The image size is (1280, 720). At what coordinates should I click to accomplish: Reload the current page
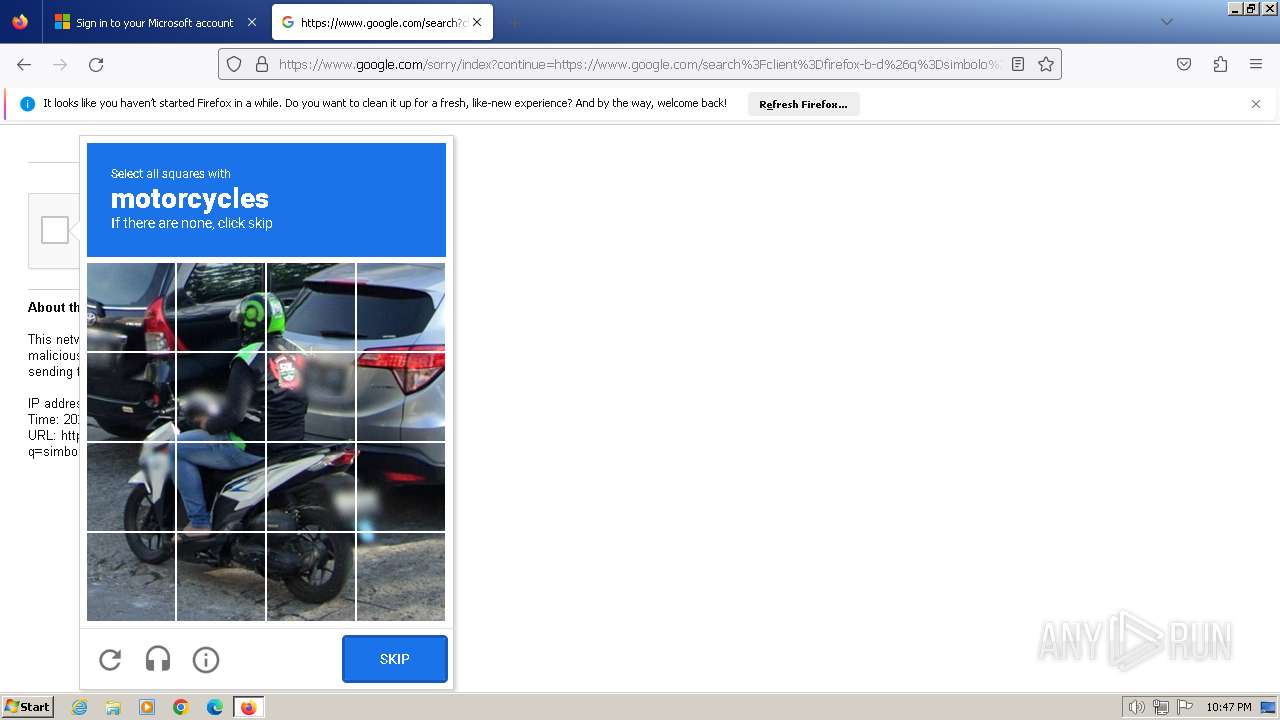click(96, 64)
